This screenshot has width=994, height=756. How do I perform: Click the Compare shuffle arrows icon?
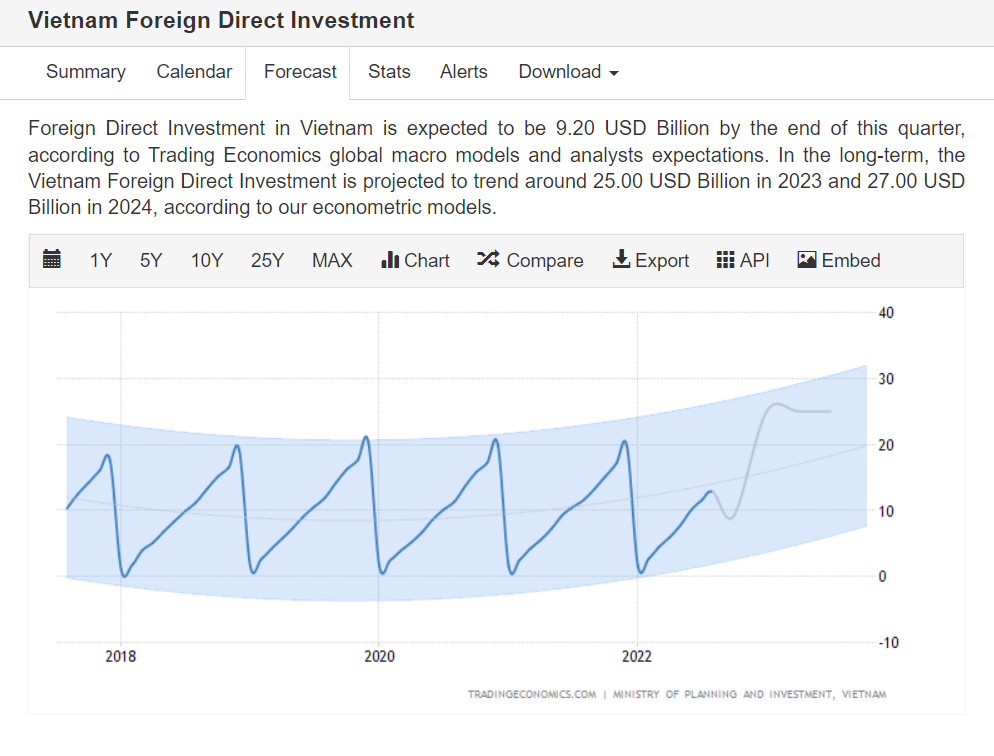coord(488,260)
